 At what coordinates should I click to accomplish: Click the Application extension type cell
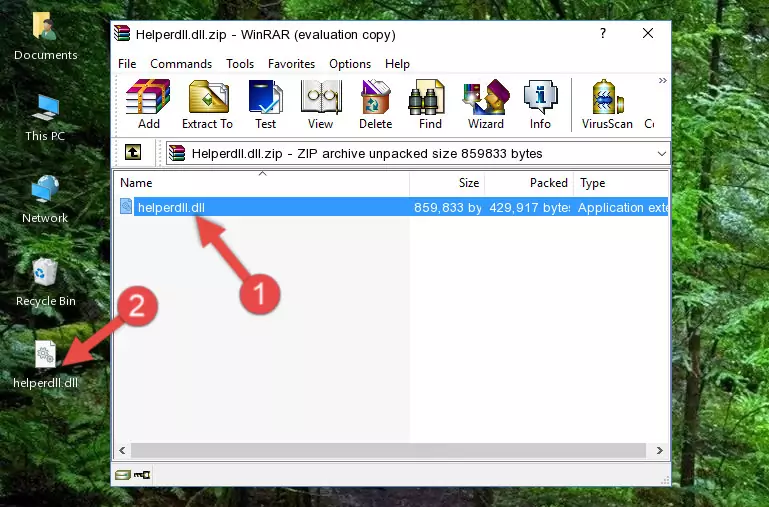[623, 207]
